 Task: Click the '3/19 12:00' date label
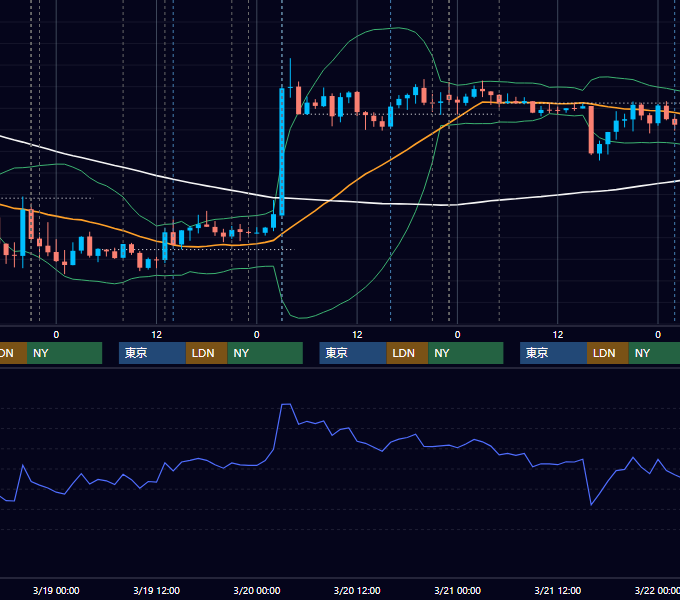click(x=156, y=590)
